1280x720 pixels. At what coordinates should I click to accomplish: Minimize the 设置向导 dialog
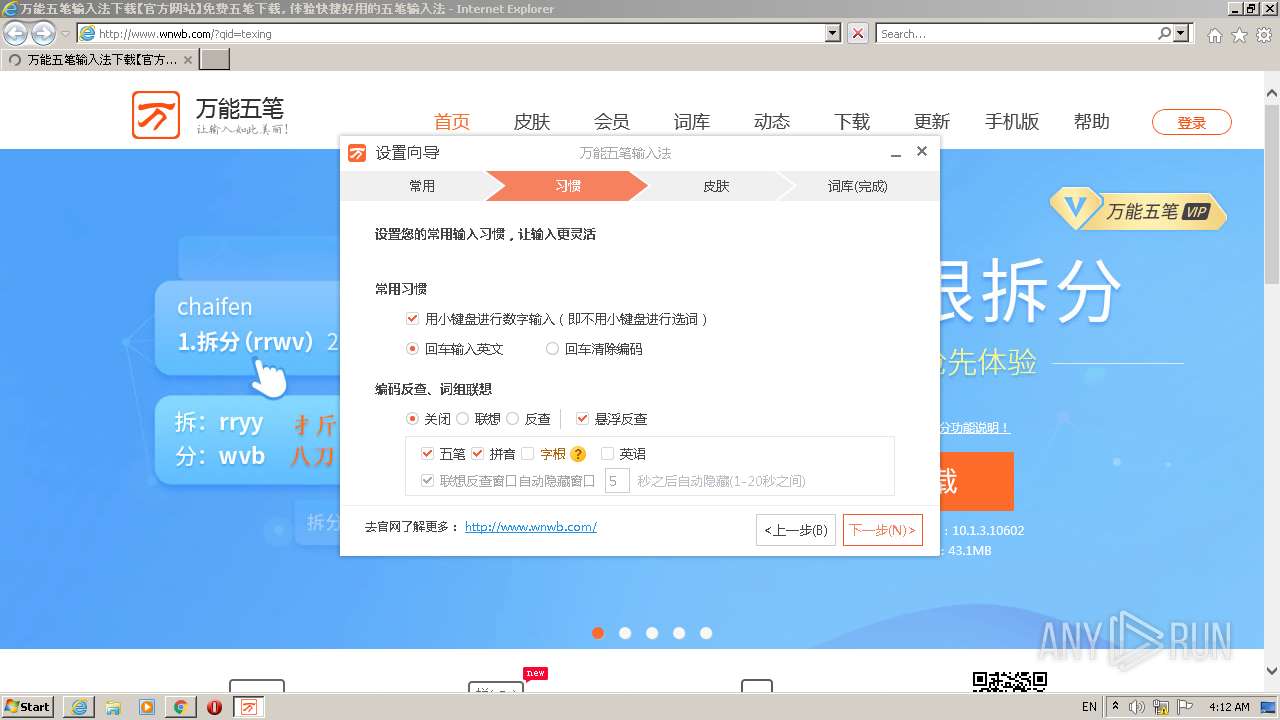point(896,153)
